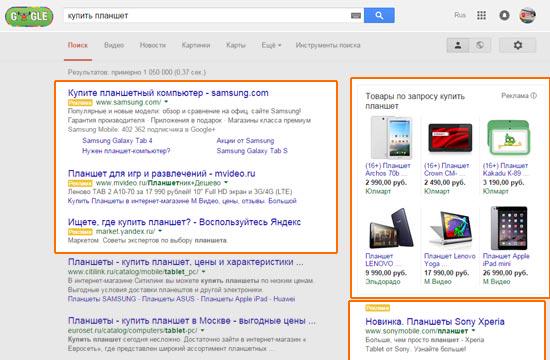Image resolution: width=550 pixels, height=360 pixels.
Task: Select the Поиск tab
Action: click(x=78, y=45)
